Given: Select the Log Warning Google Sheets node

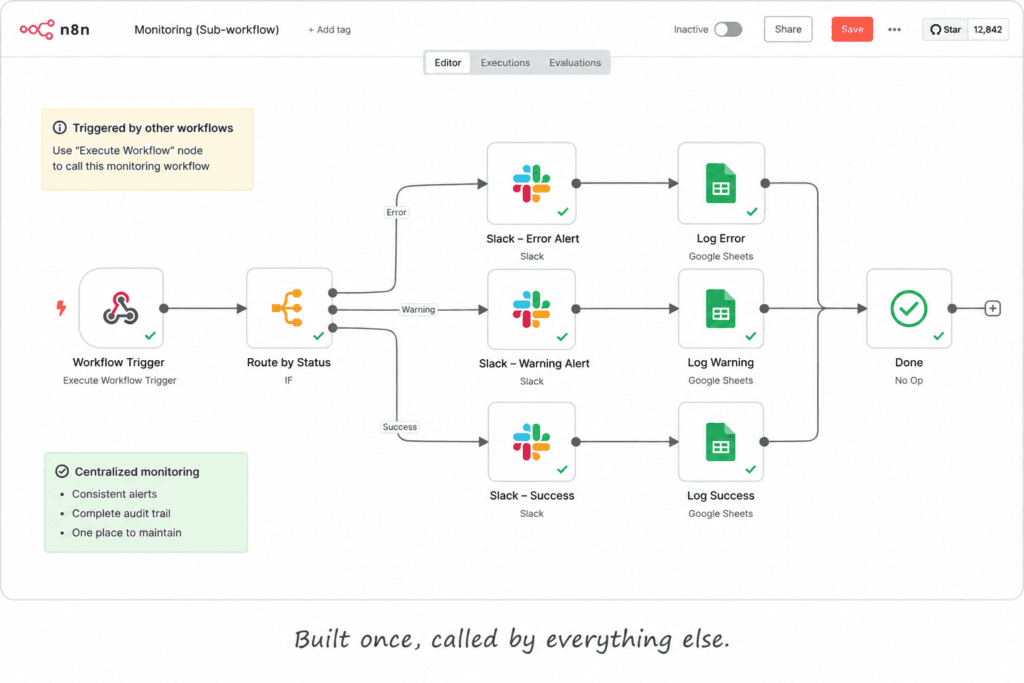Looking at the screenshot, I should pyautogui.click(x=721, y=309).
